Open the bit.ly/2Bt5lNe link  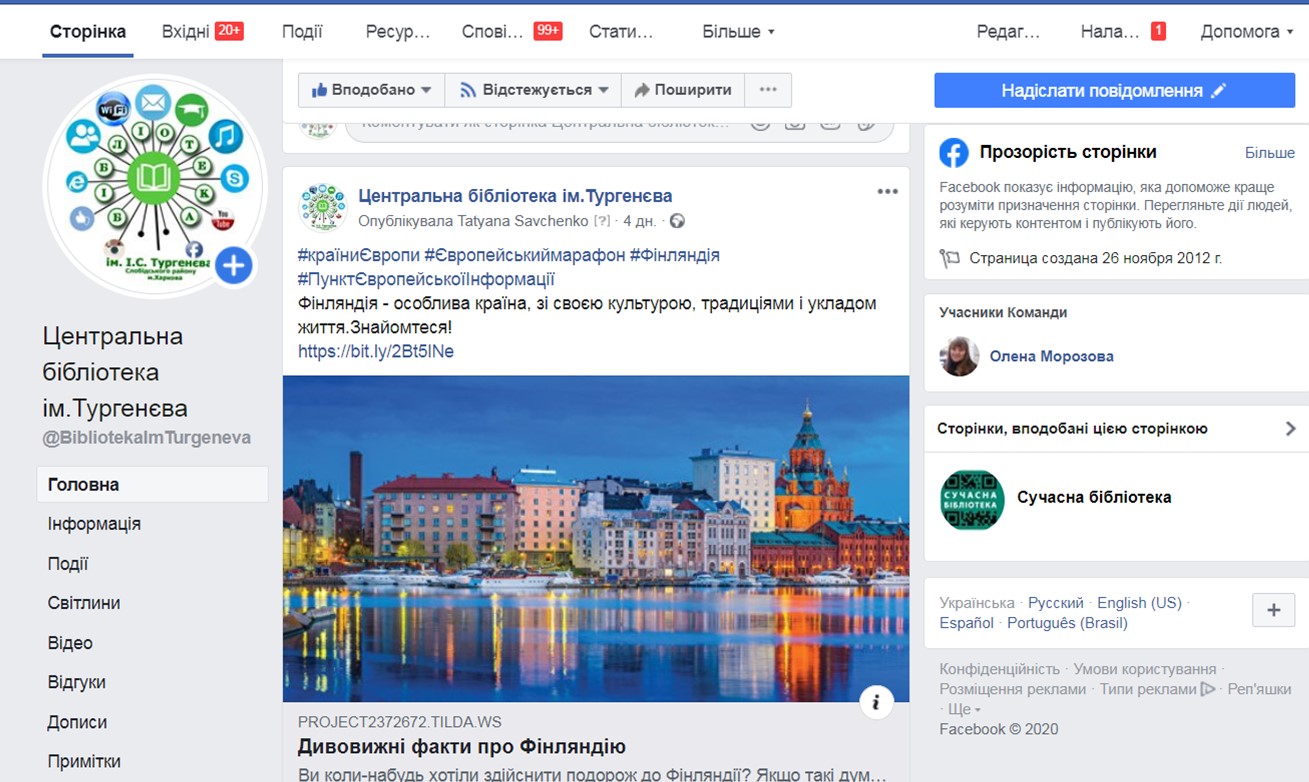[376, 351]
